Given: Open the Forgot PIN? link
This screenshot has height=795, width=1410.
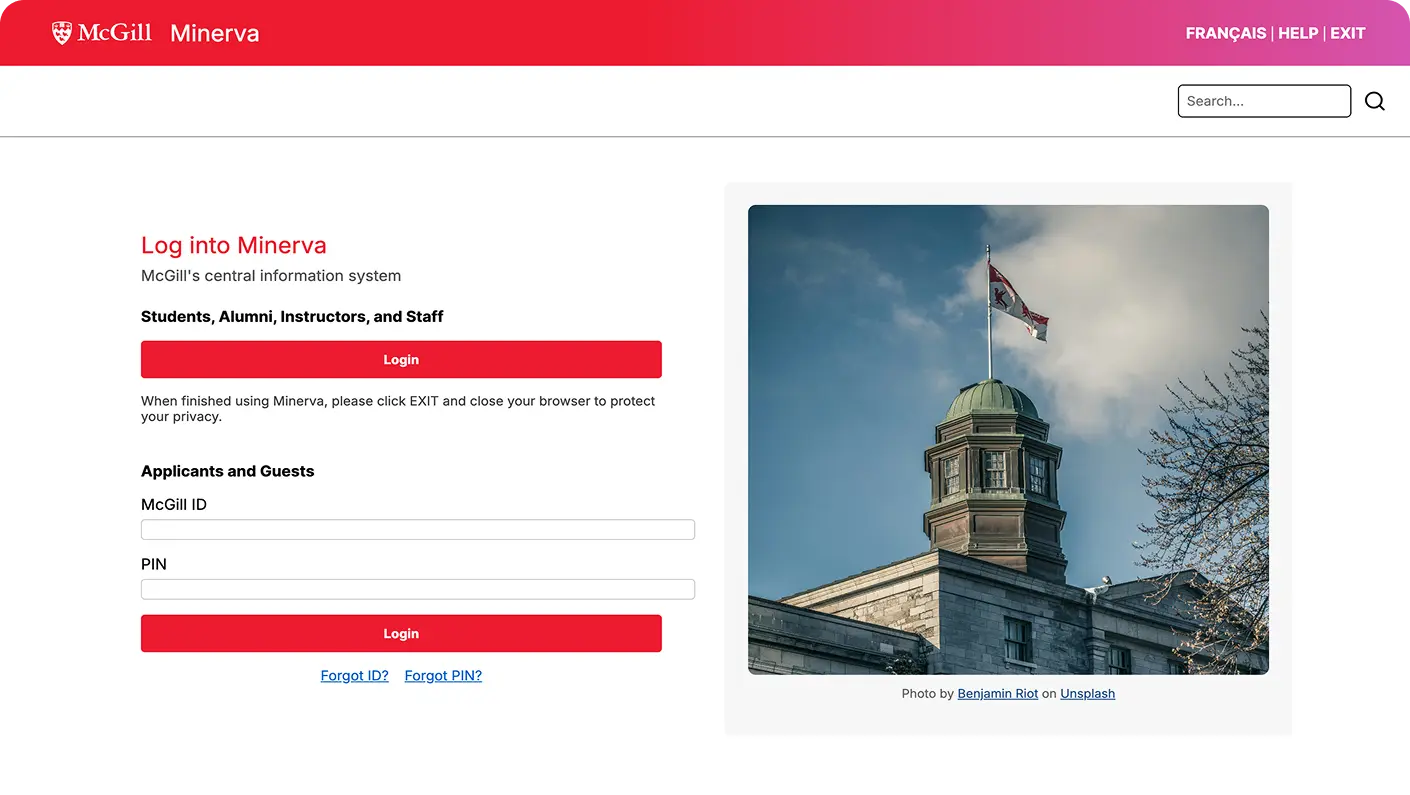Looking at the screenshot, I should coord(443,676).
